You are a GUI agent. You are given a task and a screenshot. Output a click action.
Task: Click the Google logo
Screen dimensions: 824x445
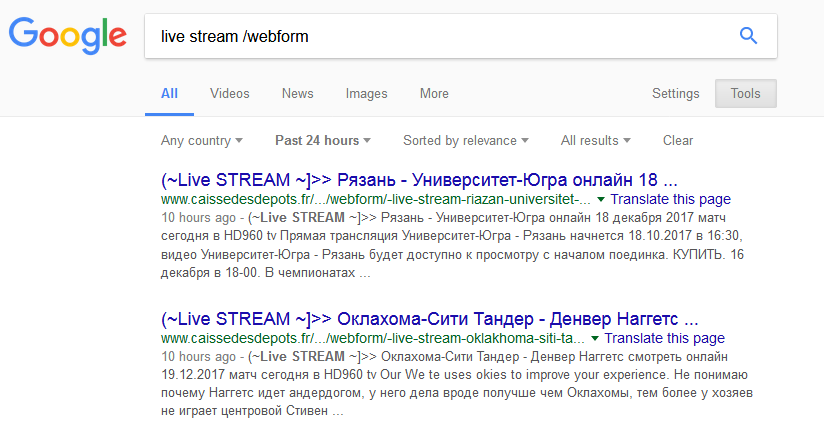pyautogui.click(x=68, y=35)
